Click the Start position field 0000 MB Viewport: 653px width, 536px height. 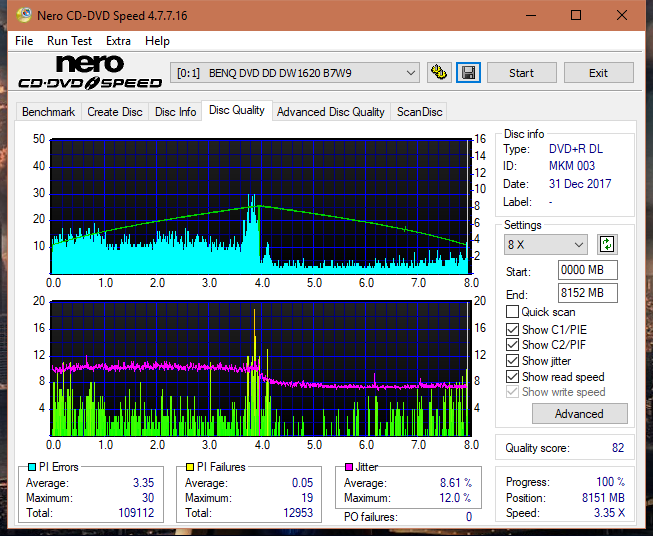tap(588, 270)
